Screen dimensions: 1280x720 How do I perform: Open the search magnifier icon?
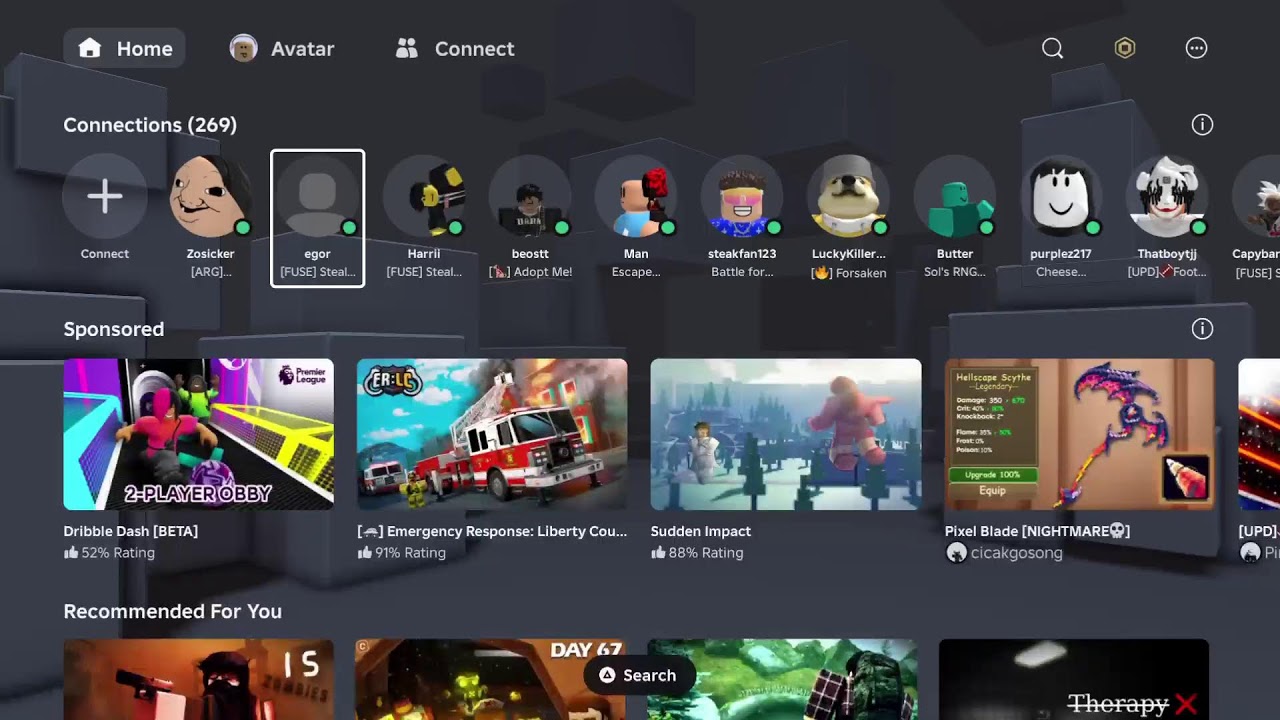point(1052,48)
